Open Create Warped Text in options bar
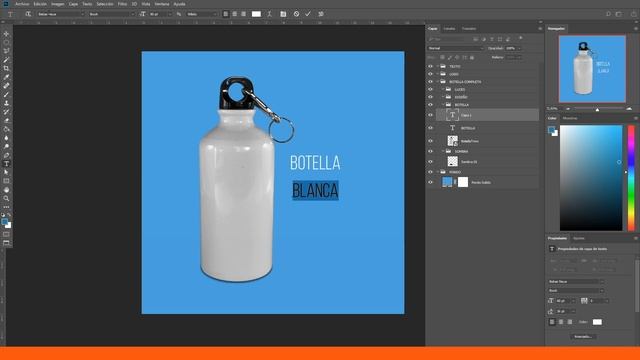This screenshot has width=640, height=360. 269,14
